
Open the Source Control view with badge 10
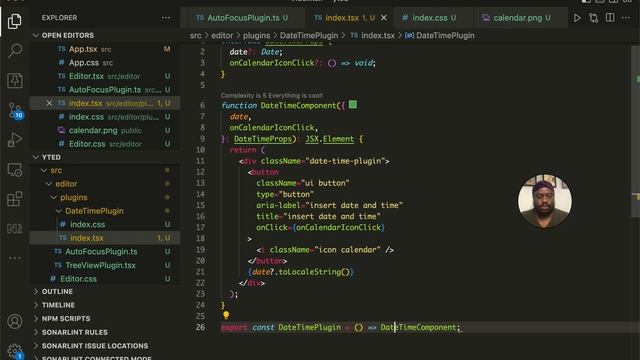pos(16,111)
